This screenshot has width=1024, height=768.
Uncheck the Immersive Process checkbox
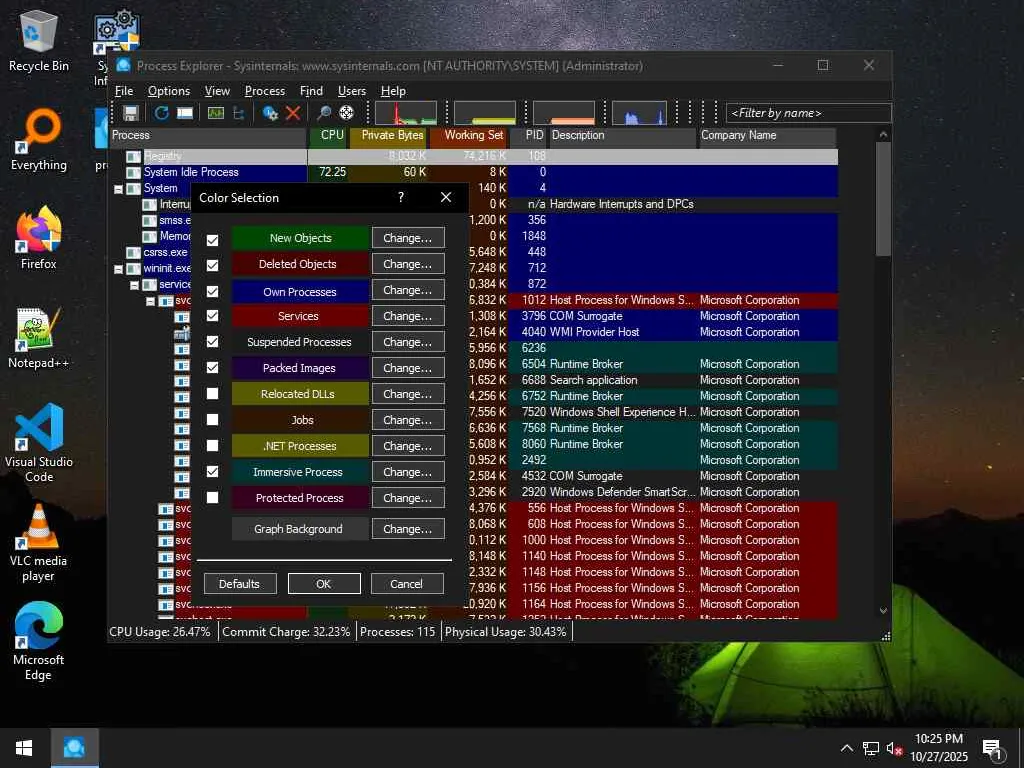click(x=212, y=471)
